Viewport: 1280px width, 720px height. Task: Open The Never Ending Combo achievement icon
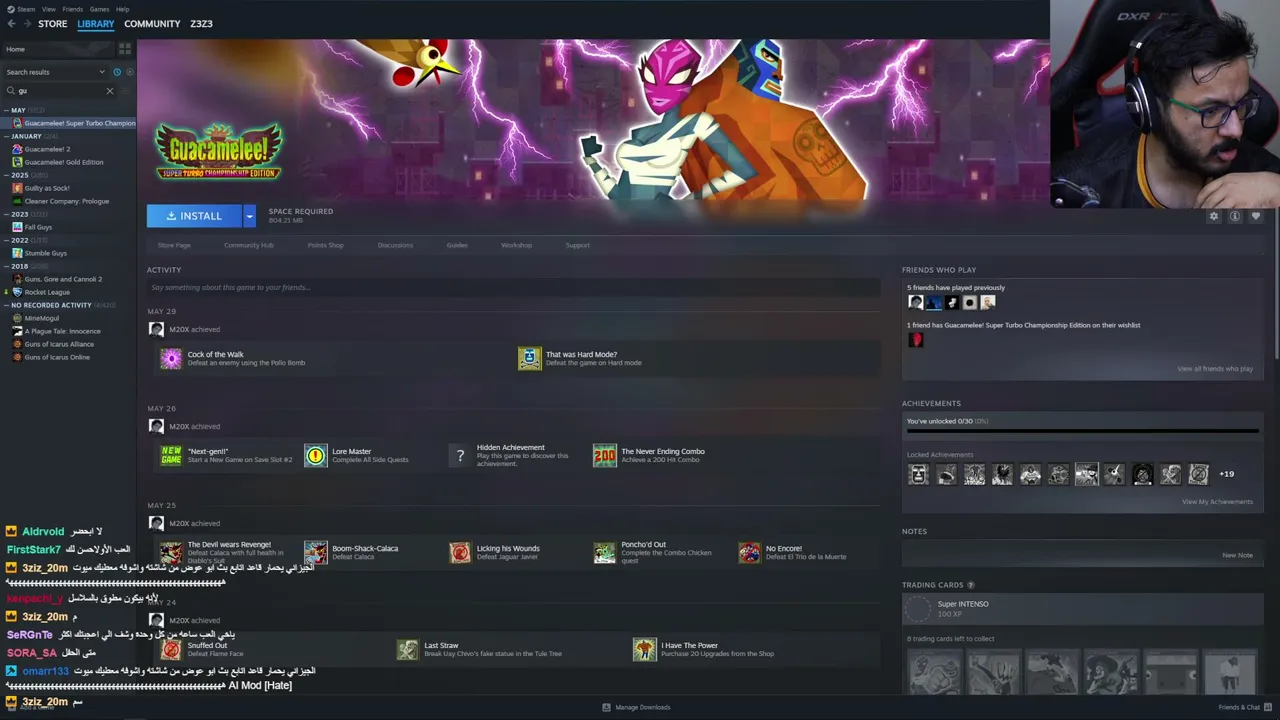[x=605, y=456]
